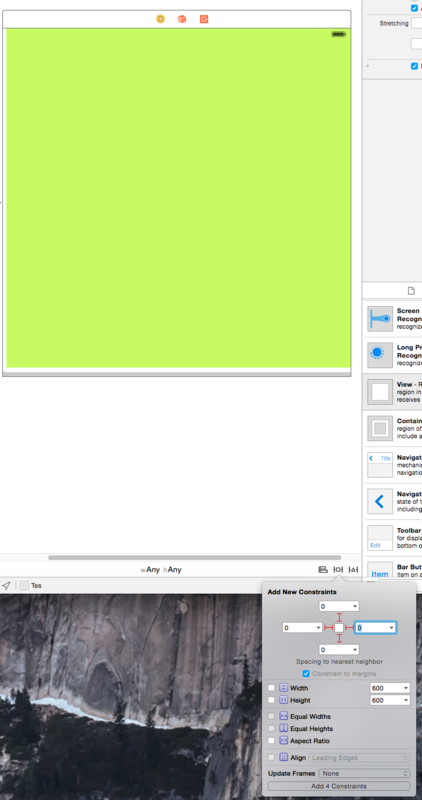Open Resolve Auto Layout Issues icon

pyautogui.click(x=353, y=569)
